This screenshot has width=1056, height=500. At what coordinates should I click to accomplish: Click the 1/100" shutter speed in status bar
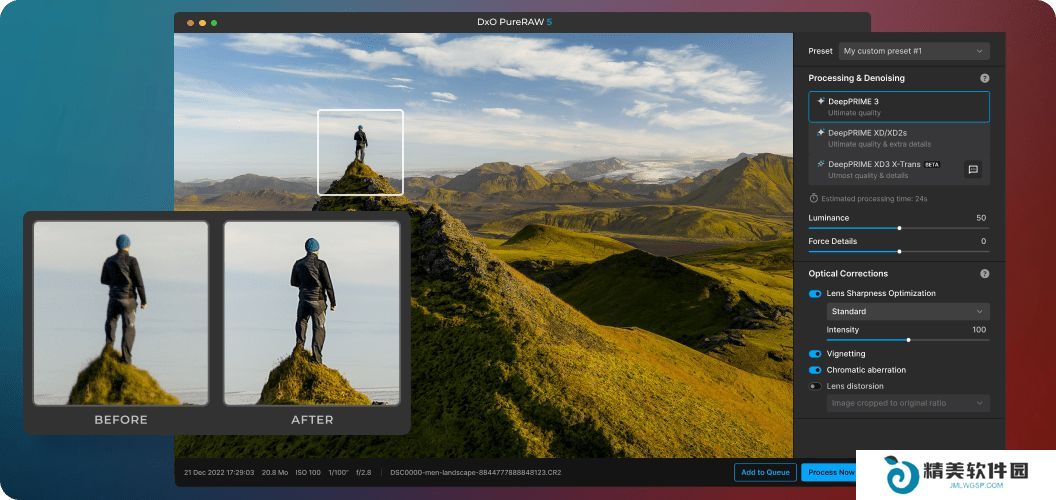(339, 472)
